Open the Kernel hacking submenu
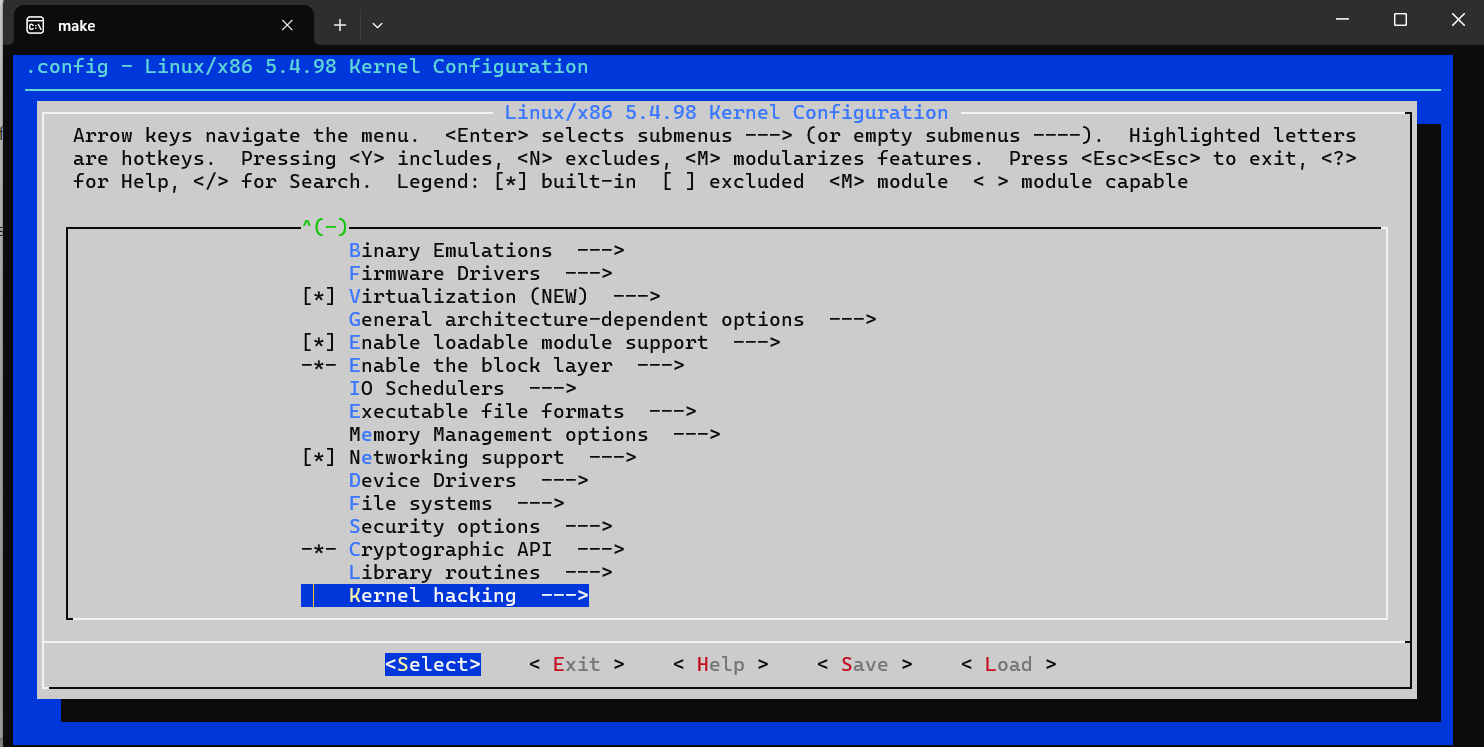This screenshot has height=747, width=1484. (x=433, y=595)
